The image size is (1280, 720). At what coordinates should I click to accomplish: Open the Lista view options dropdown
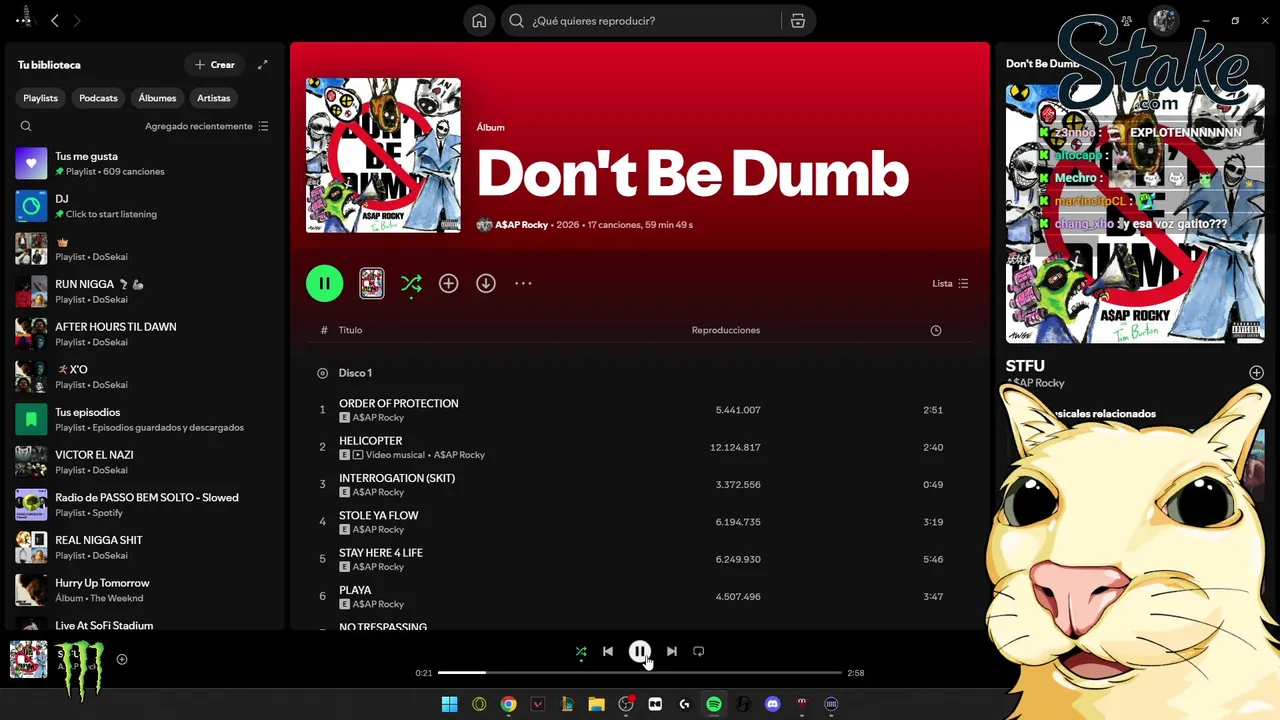click(950, 283)
